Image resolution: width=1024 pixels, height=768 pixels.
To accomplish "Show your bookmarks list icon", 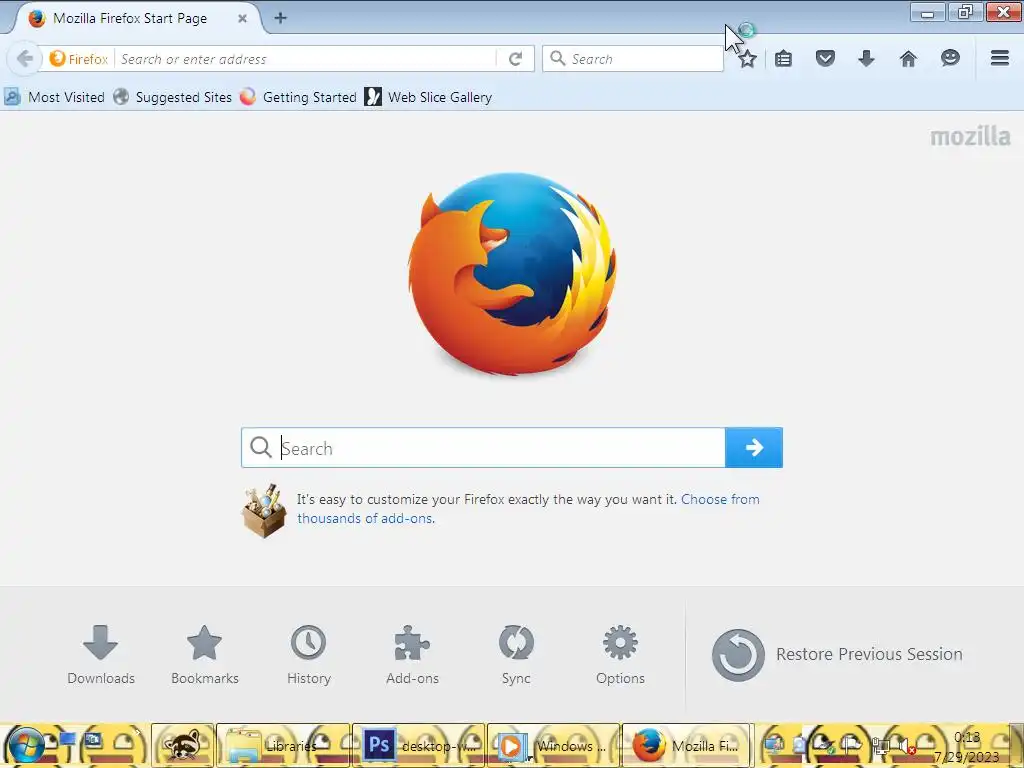I will coord(784,59).
